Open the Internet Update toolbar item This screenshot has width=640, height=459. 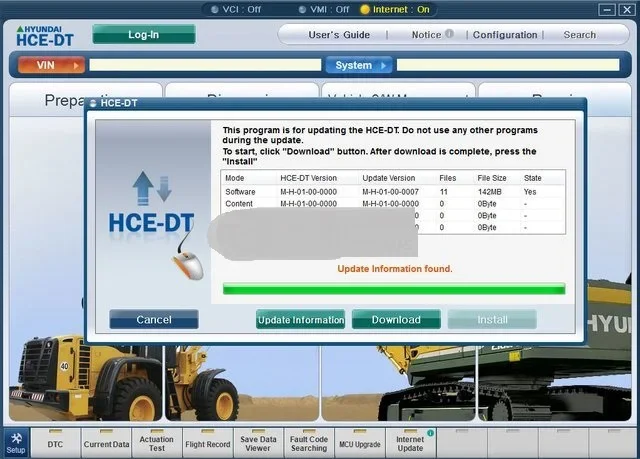click(411, 444)
